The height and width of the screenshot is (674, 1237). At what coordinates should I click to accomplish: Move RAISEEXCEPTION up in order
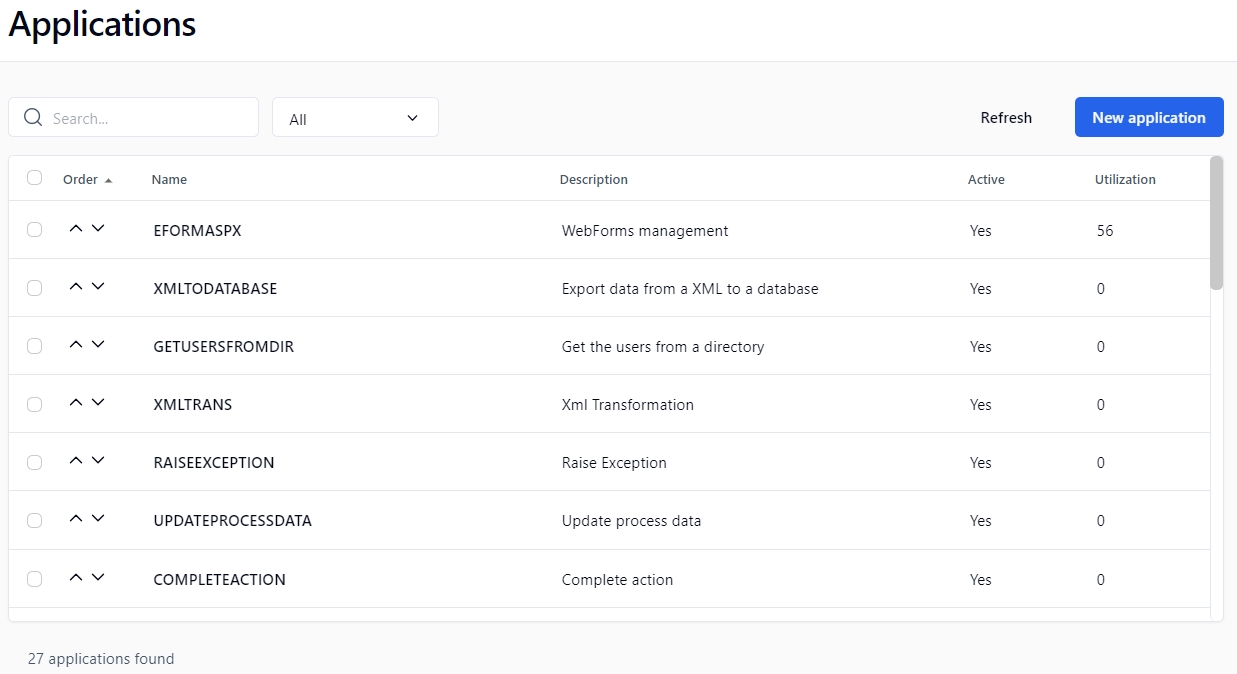76,461
